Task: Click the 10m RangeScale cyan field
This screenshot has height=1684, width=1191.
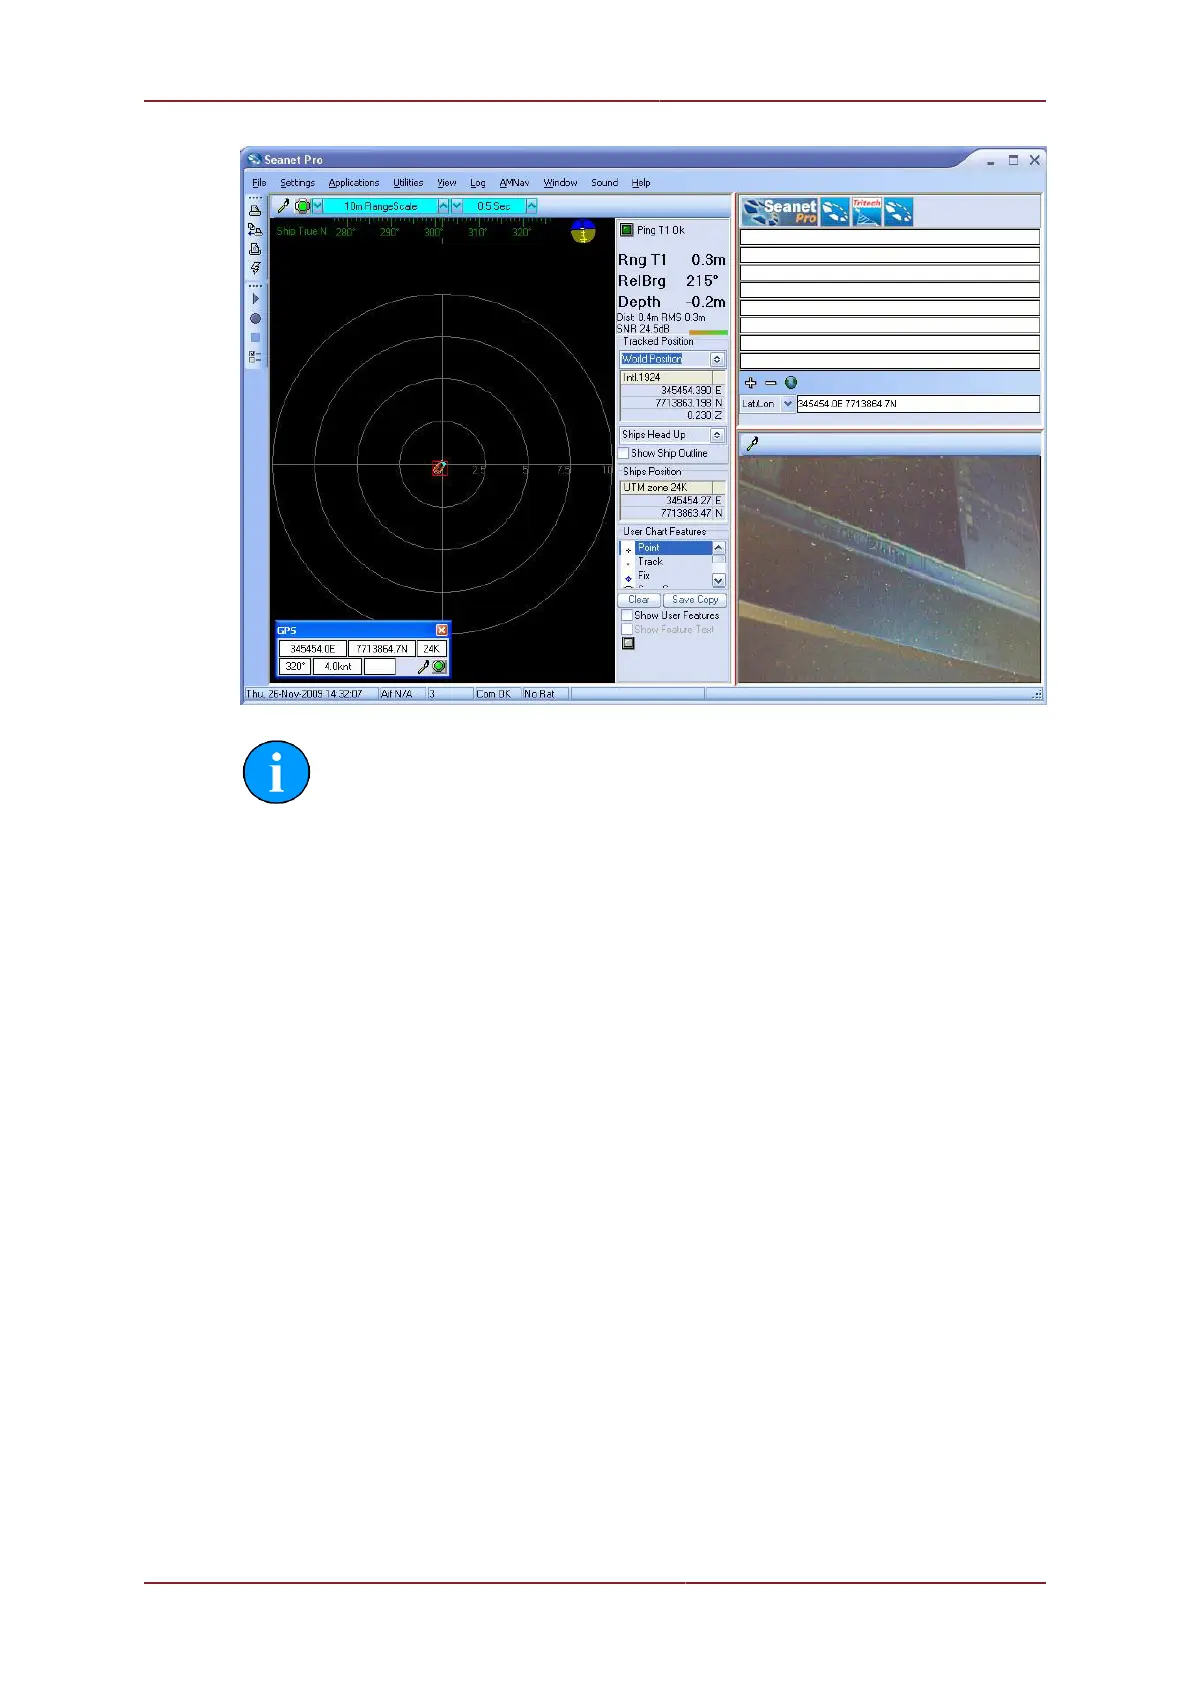Action: 380,206
